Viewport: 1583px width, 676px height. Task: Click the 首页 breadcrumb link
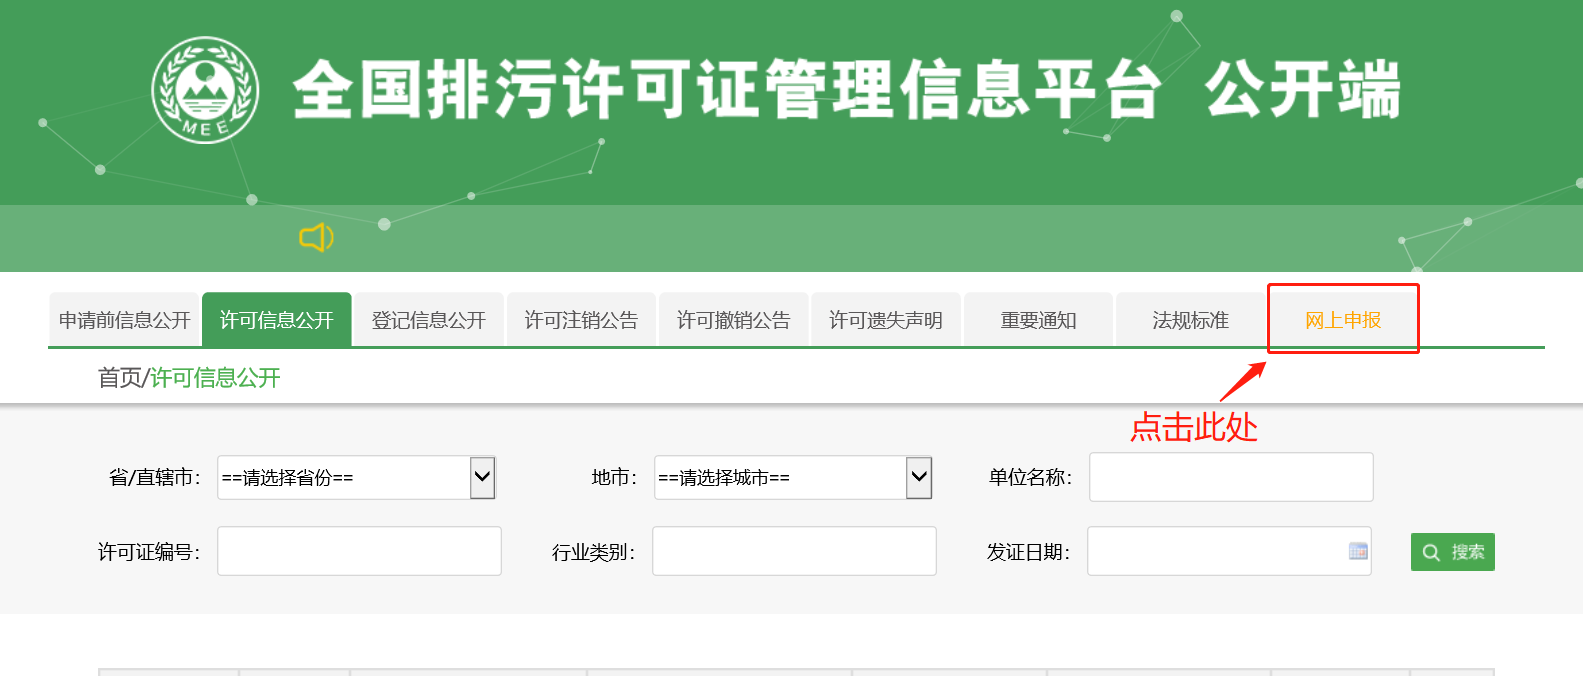coord(120,378)
